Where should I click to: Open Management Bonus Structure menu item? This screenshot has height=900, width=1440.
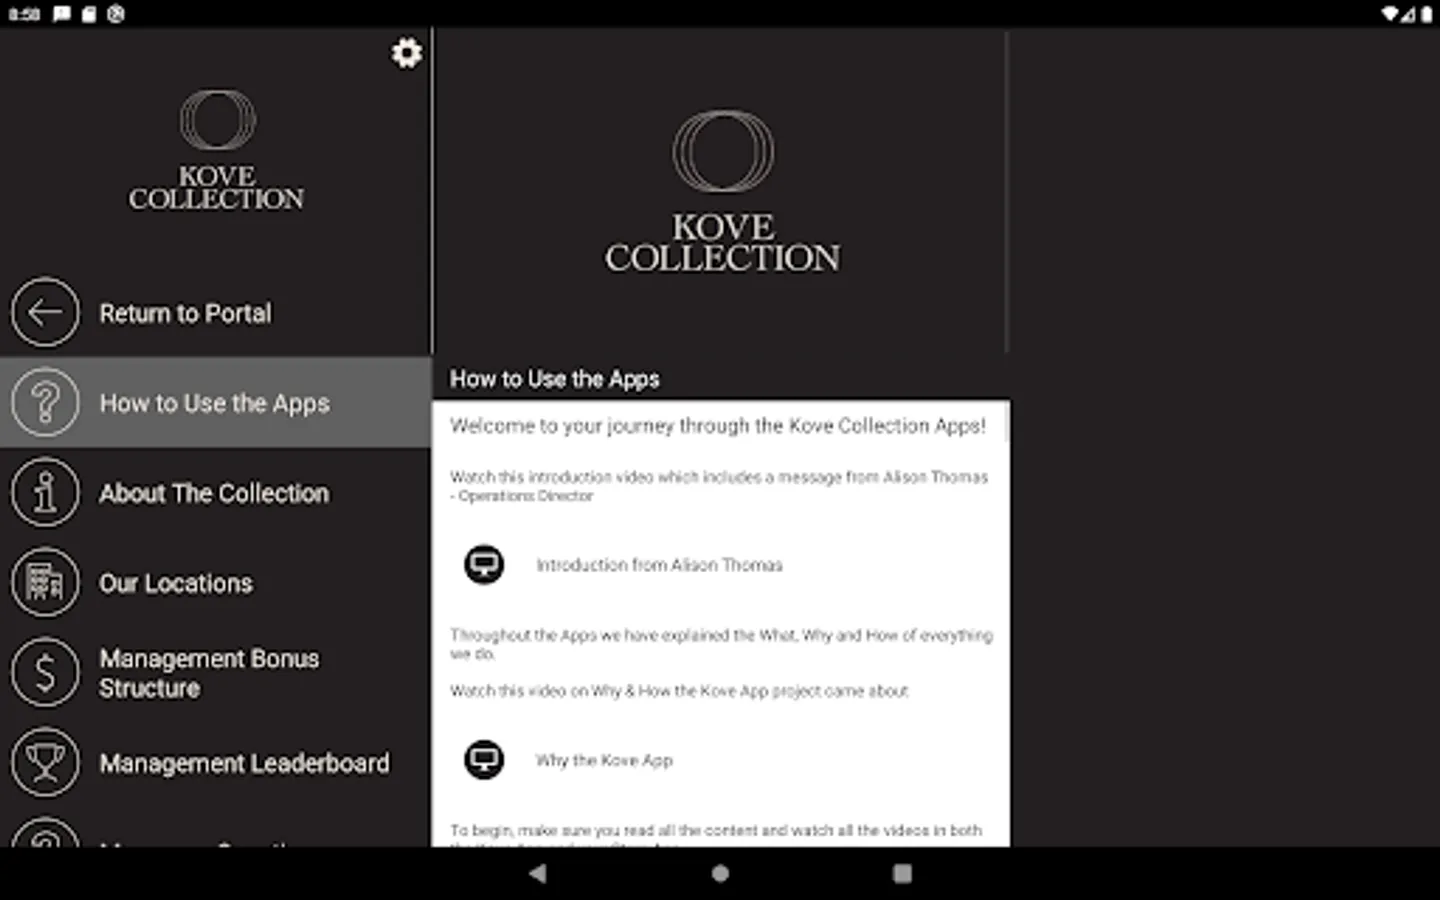coord(216,672)
